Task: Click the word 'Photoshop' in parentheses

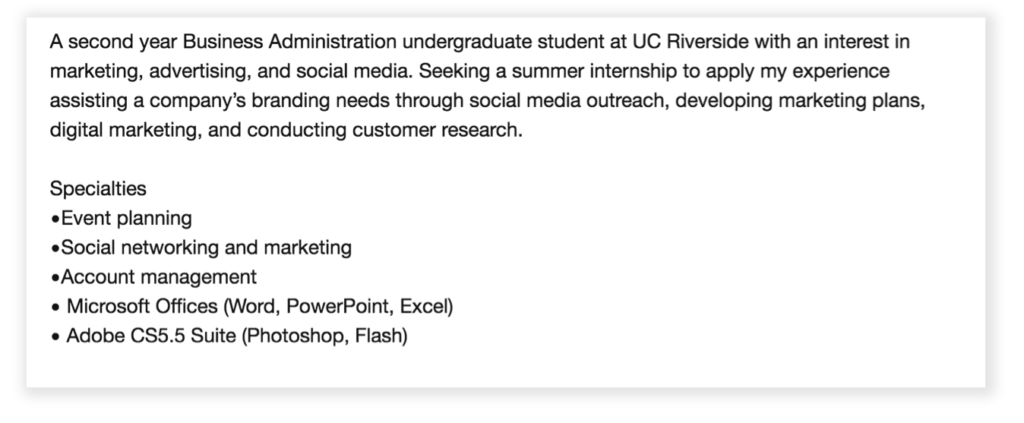Action: [298, 336]
